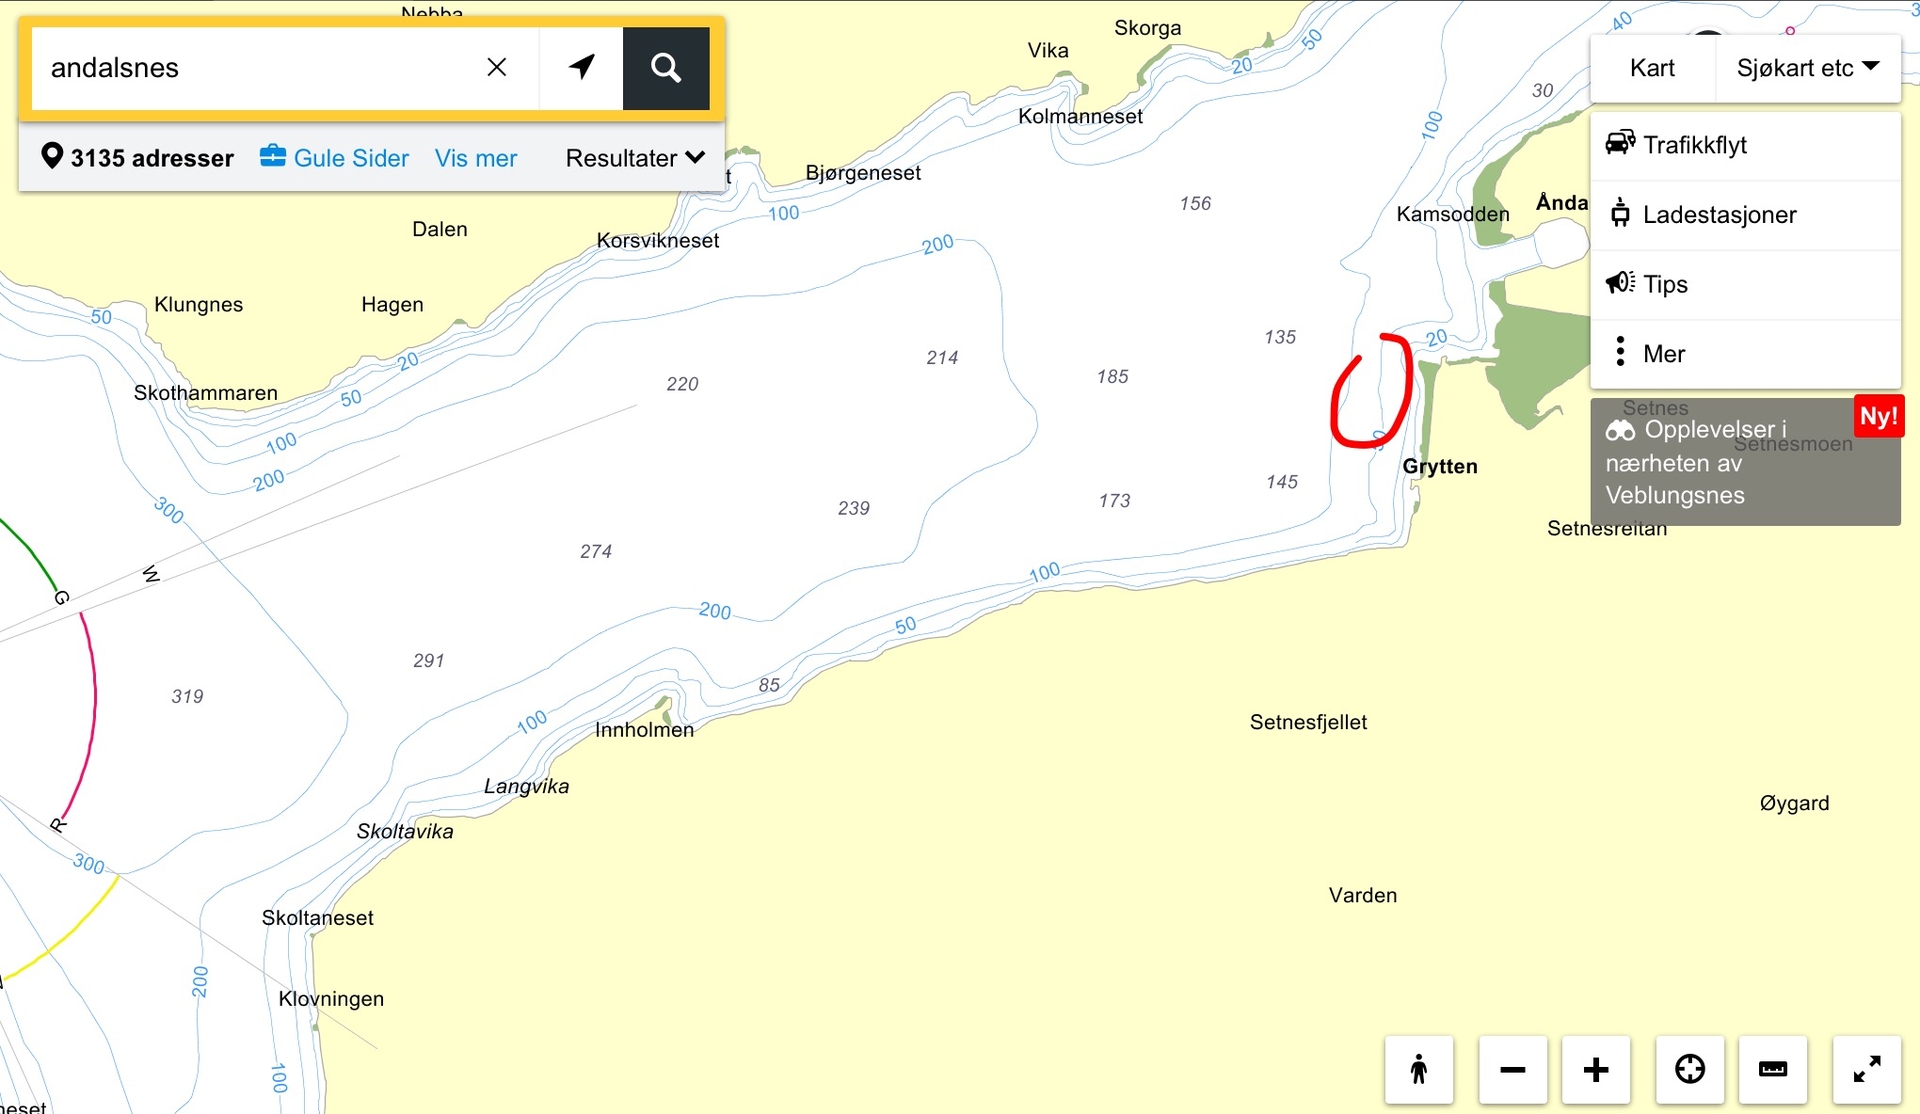The width and height of the screenshot is (1920, 1114).
Task: Click the Grytten place label
Action: click(1440, 466)
